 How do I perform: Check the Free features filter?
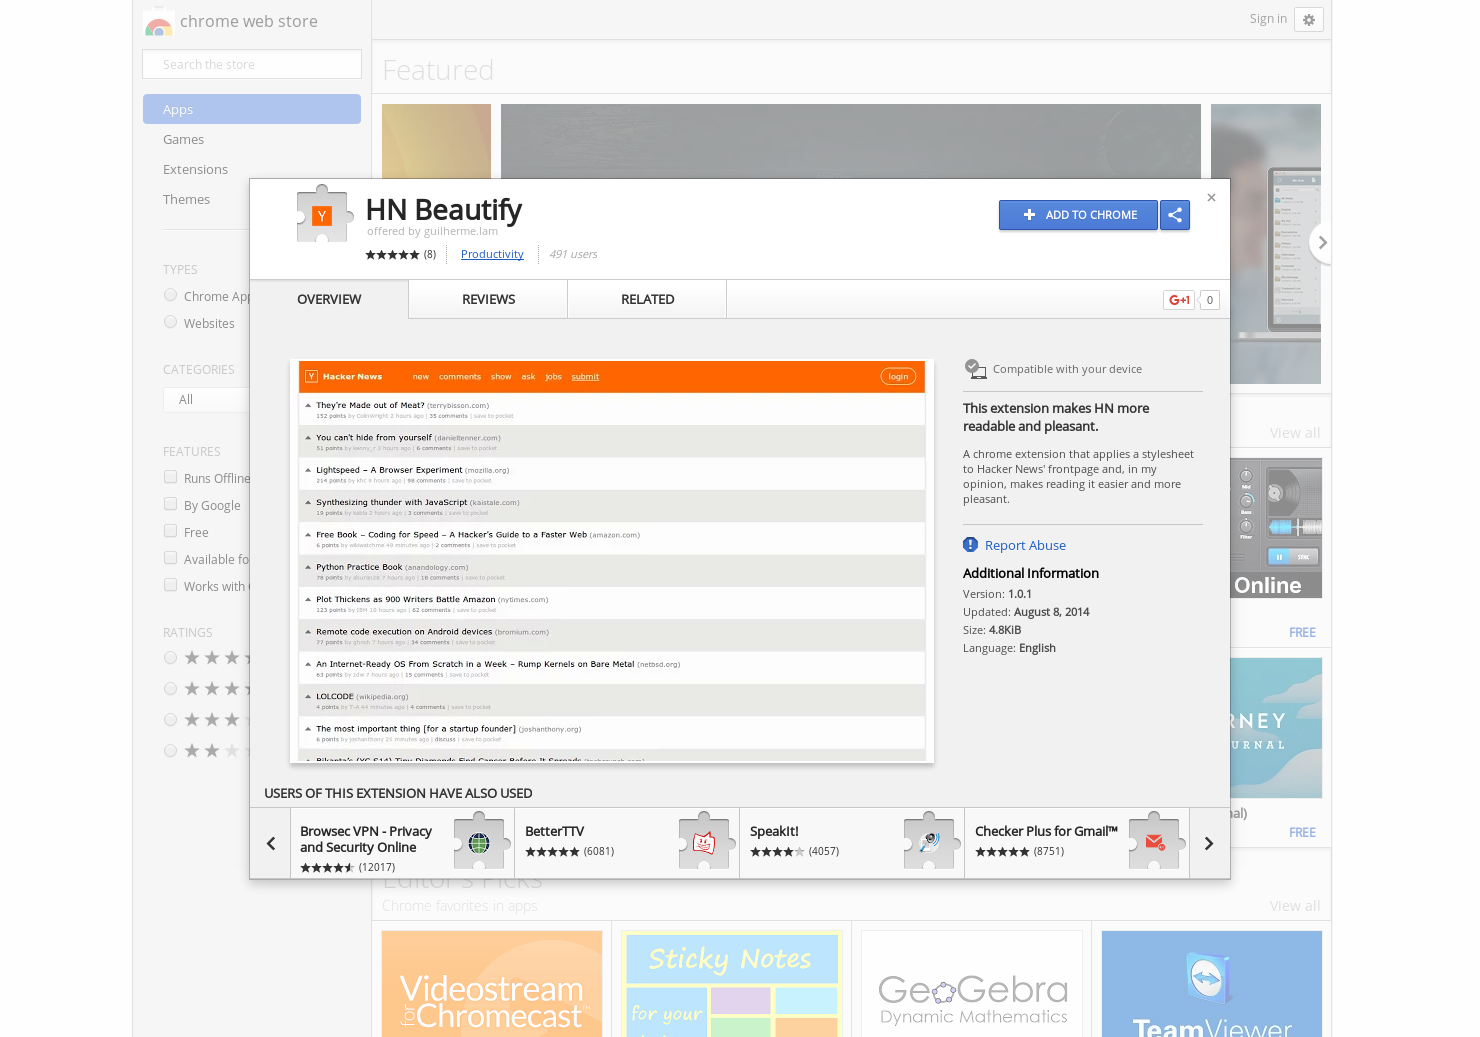point(170,531)
